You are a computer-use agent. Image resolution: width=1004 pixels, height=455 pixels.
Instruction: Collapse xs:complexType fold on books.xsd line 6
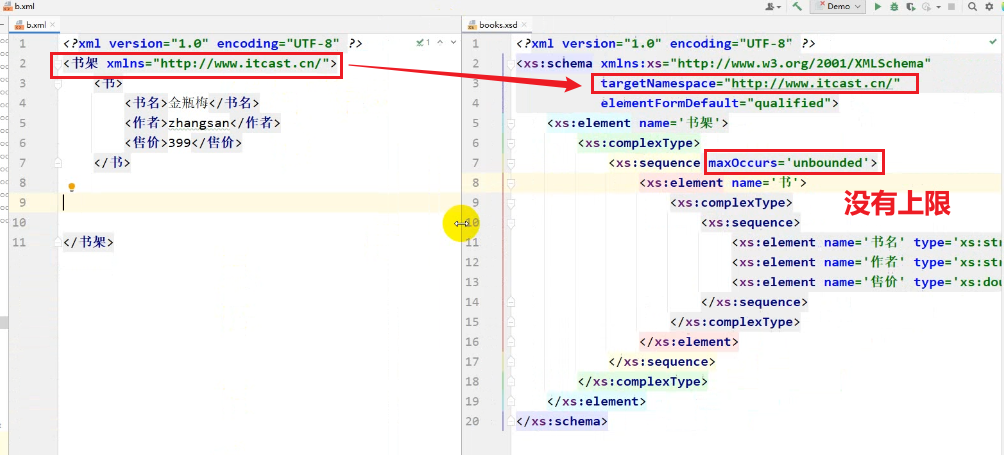[x=511, y=143]
